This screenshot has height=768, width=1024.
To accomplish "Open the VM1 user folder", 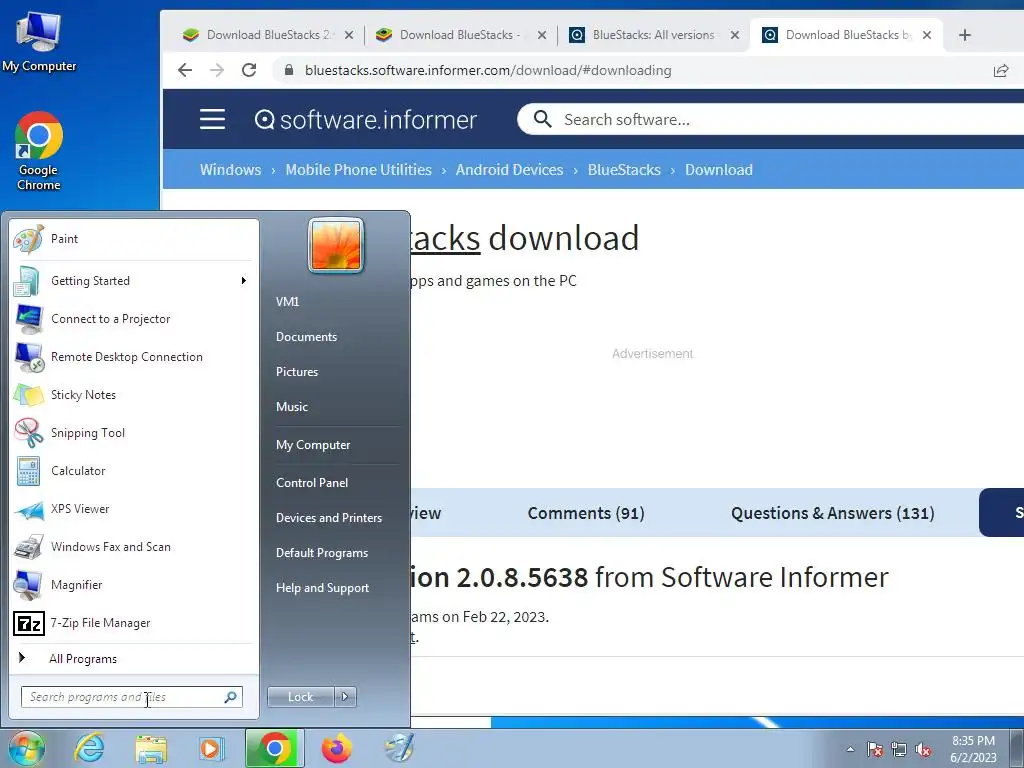I will (x=287, y=302).
